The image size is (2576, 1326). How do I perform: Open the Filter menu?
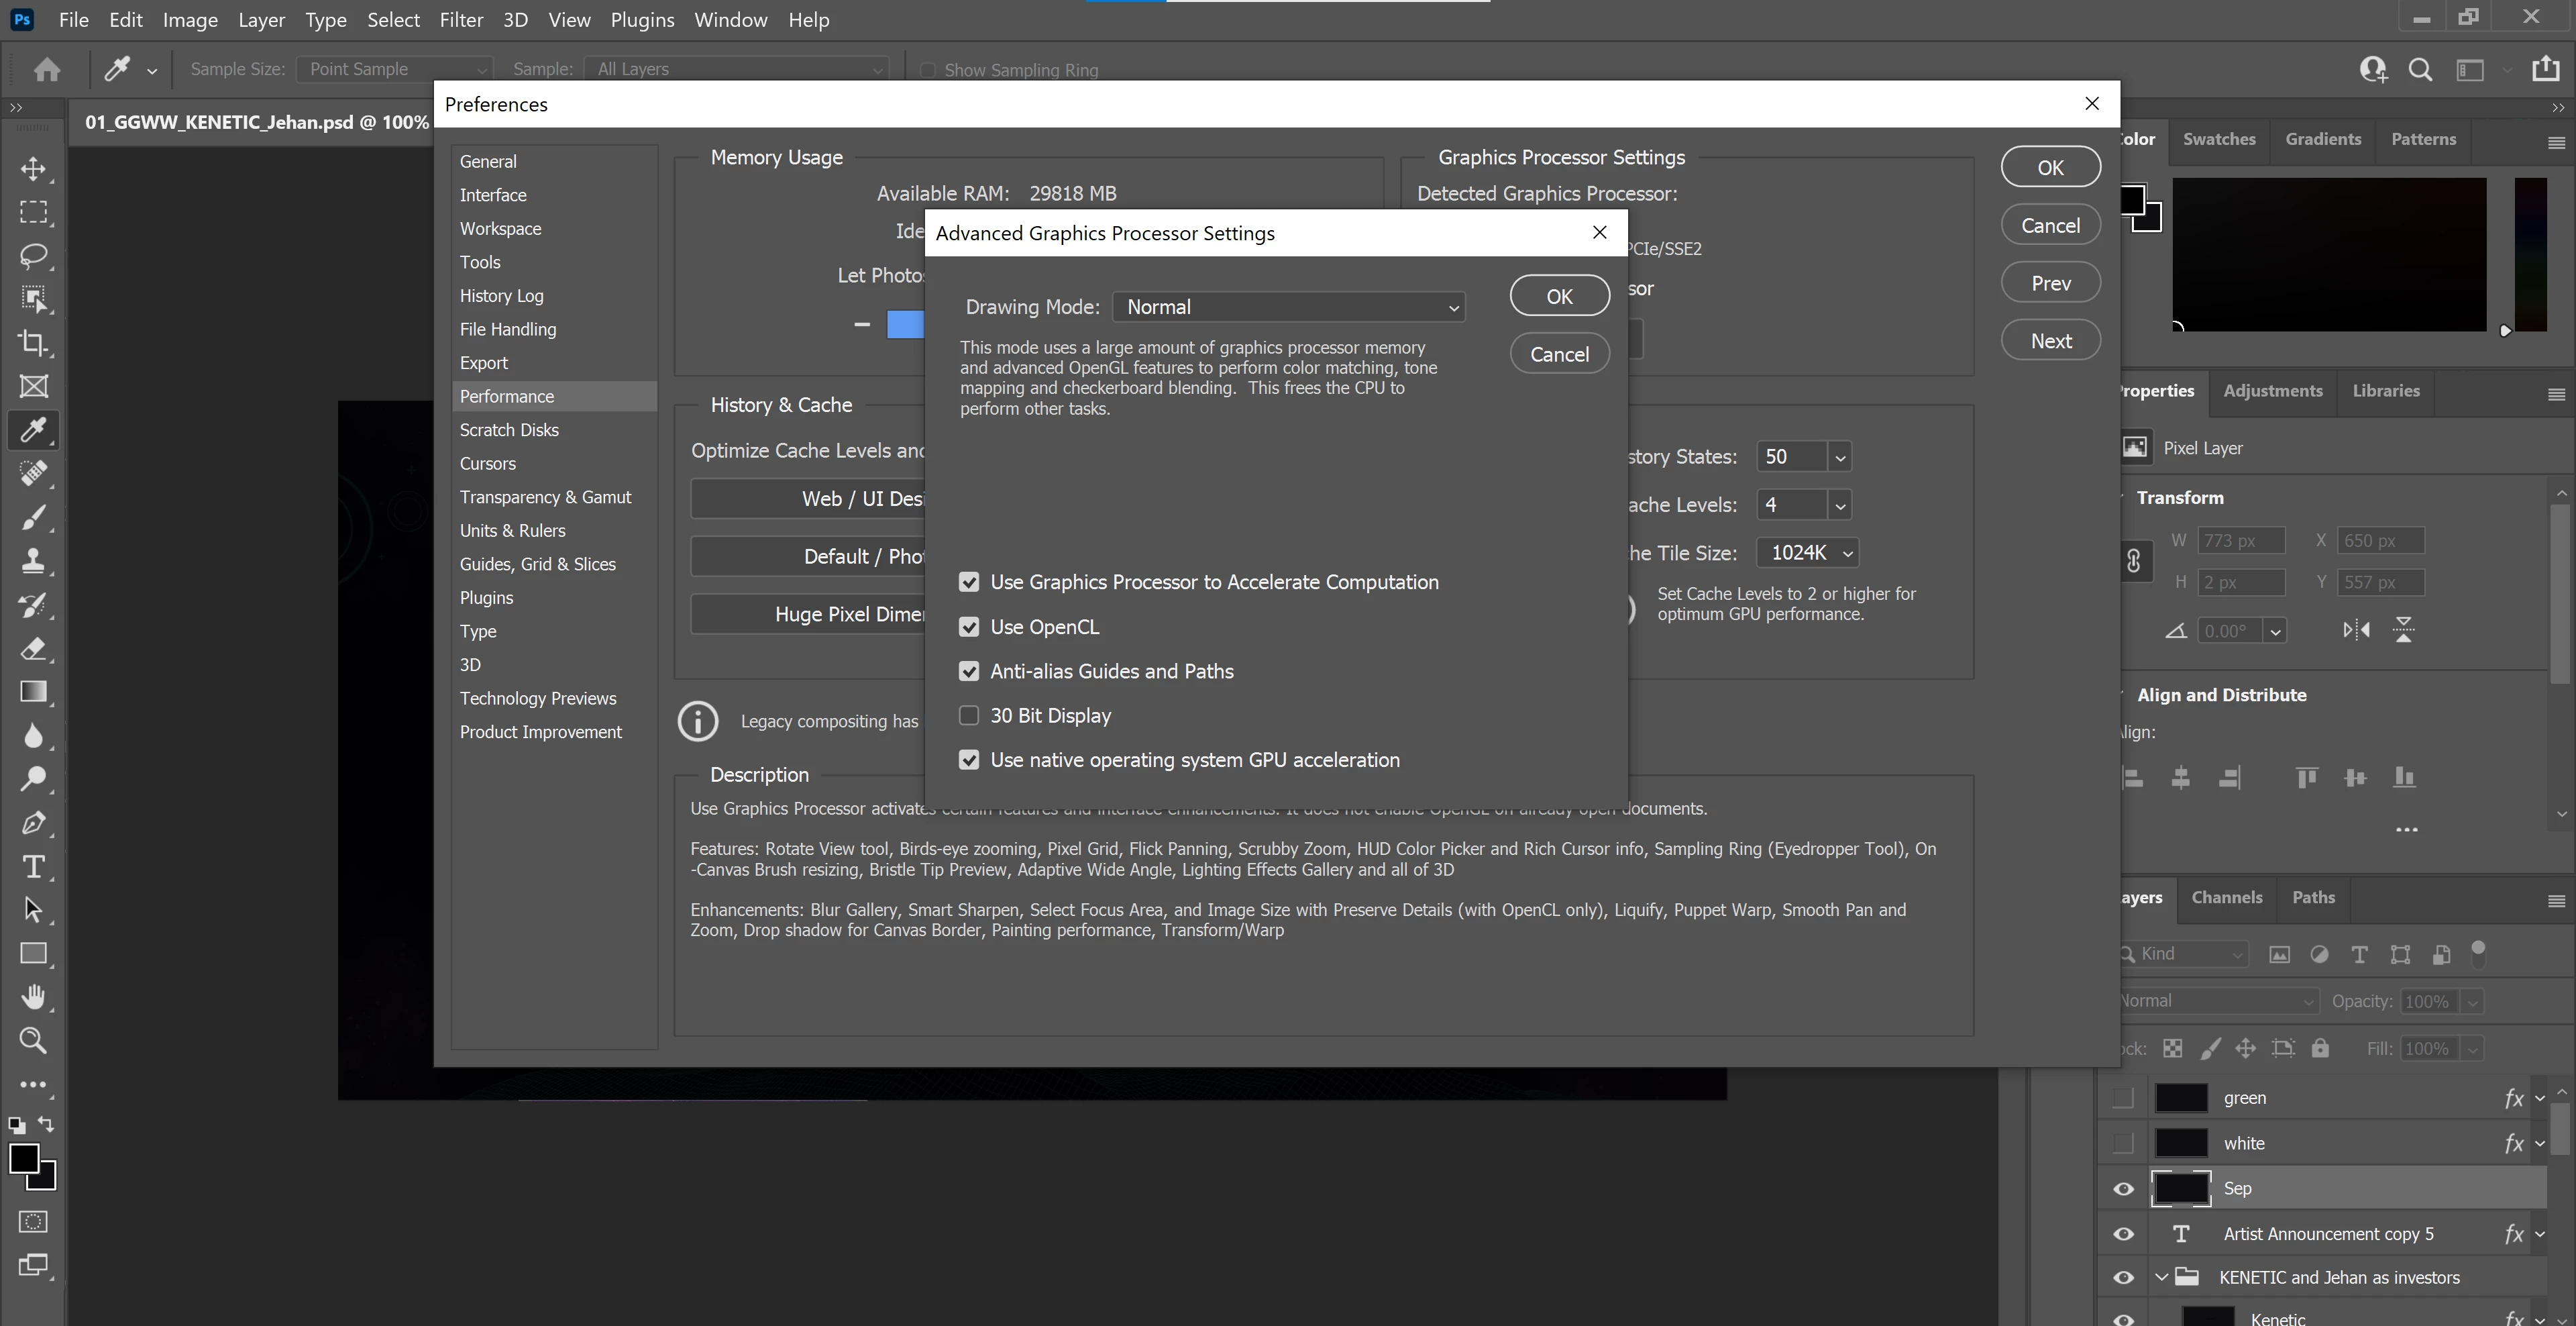tap(461, 20)
